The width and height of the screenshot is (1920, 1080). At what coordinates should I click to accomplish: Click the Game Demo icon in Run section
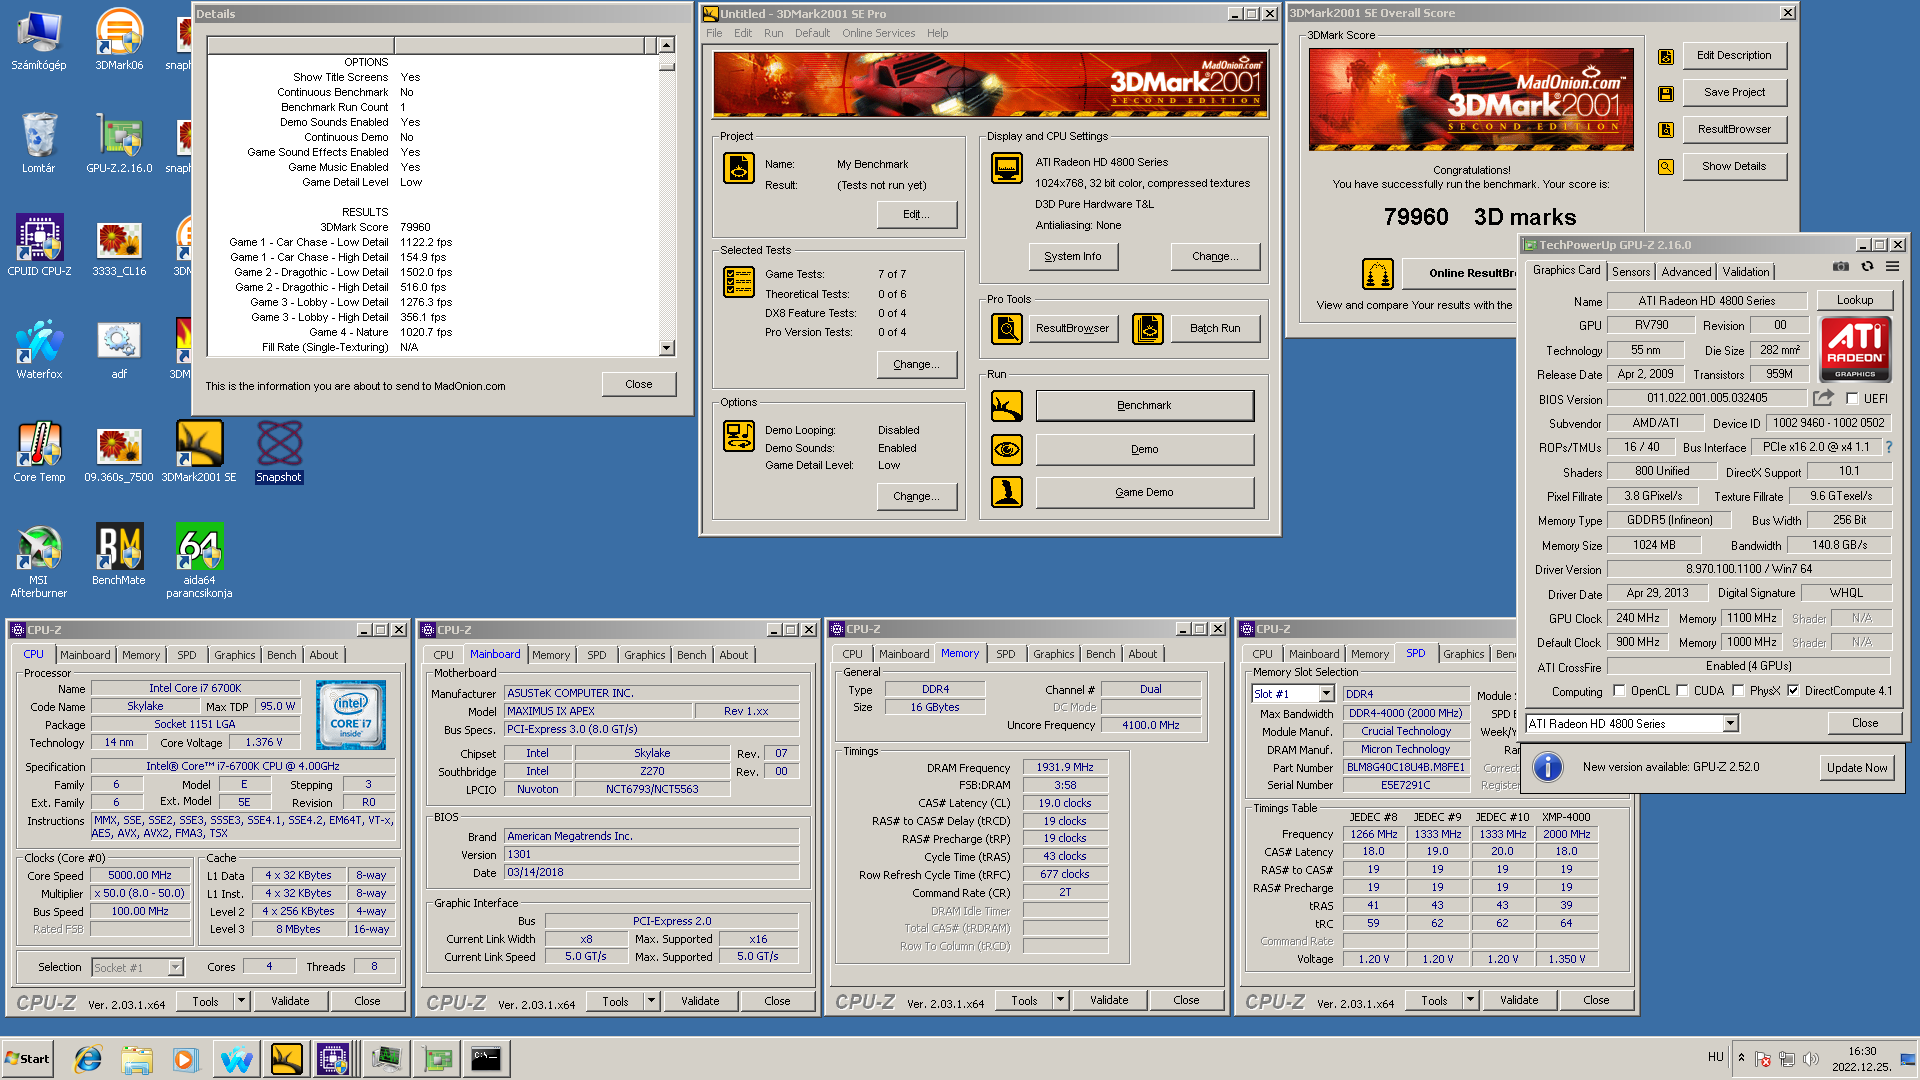(1007, 492)
